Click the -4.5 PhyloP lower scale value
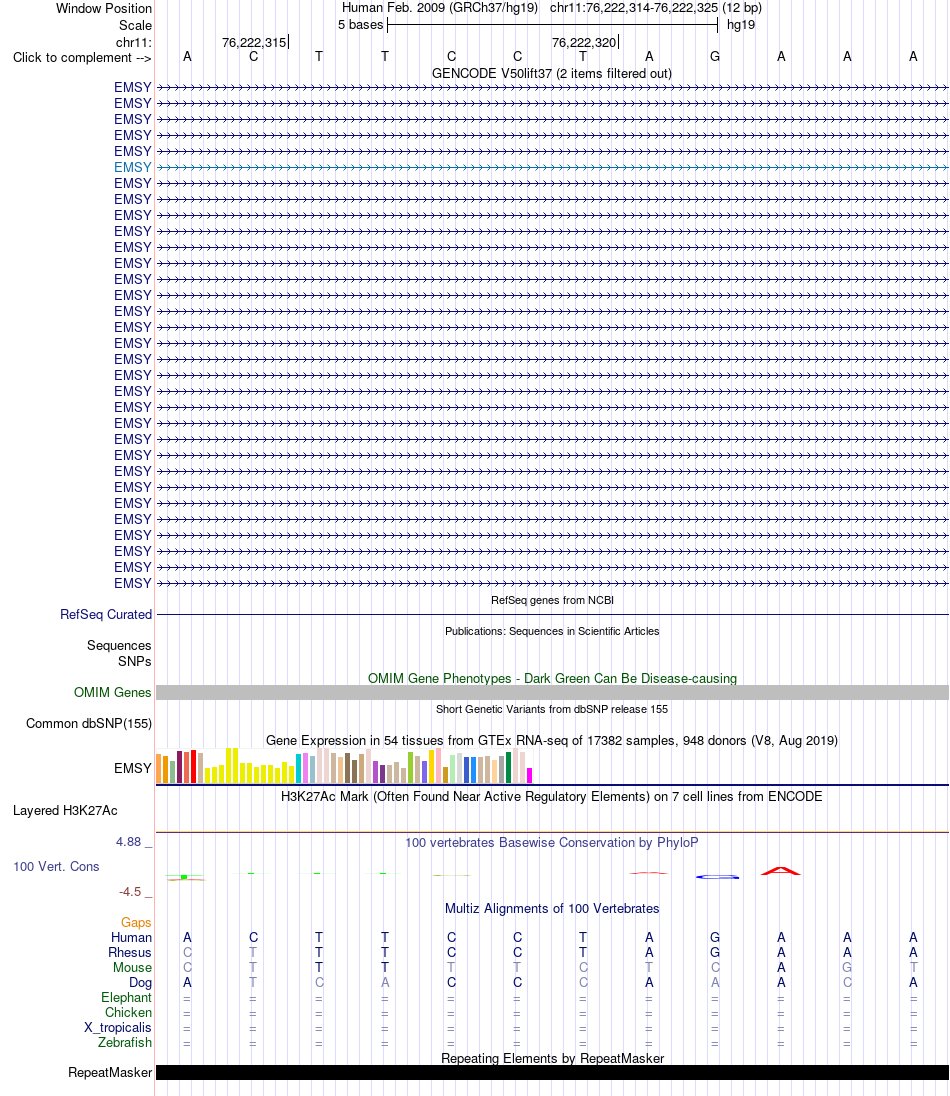950x1096 pixels. point(130,891)
